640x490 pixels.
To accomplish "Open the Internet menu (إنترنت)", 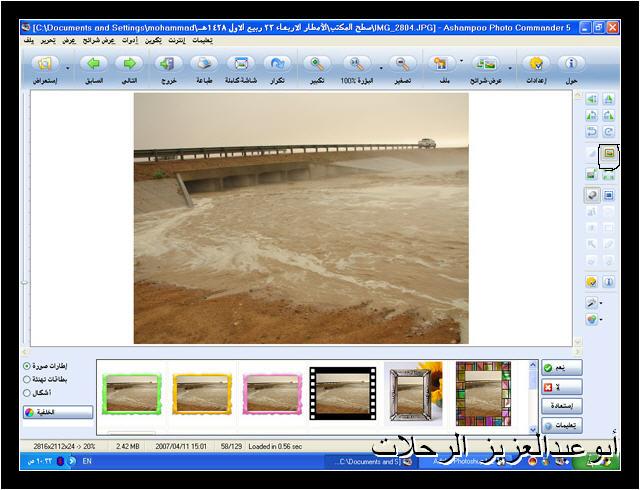I will point(177,41).
